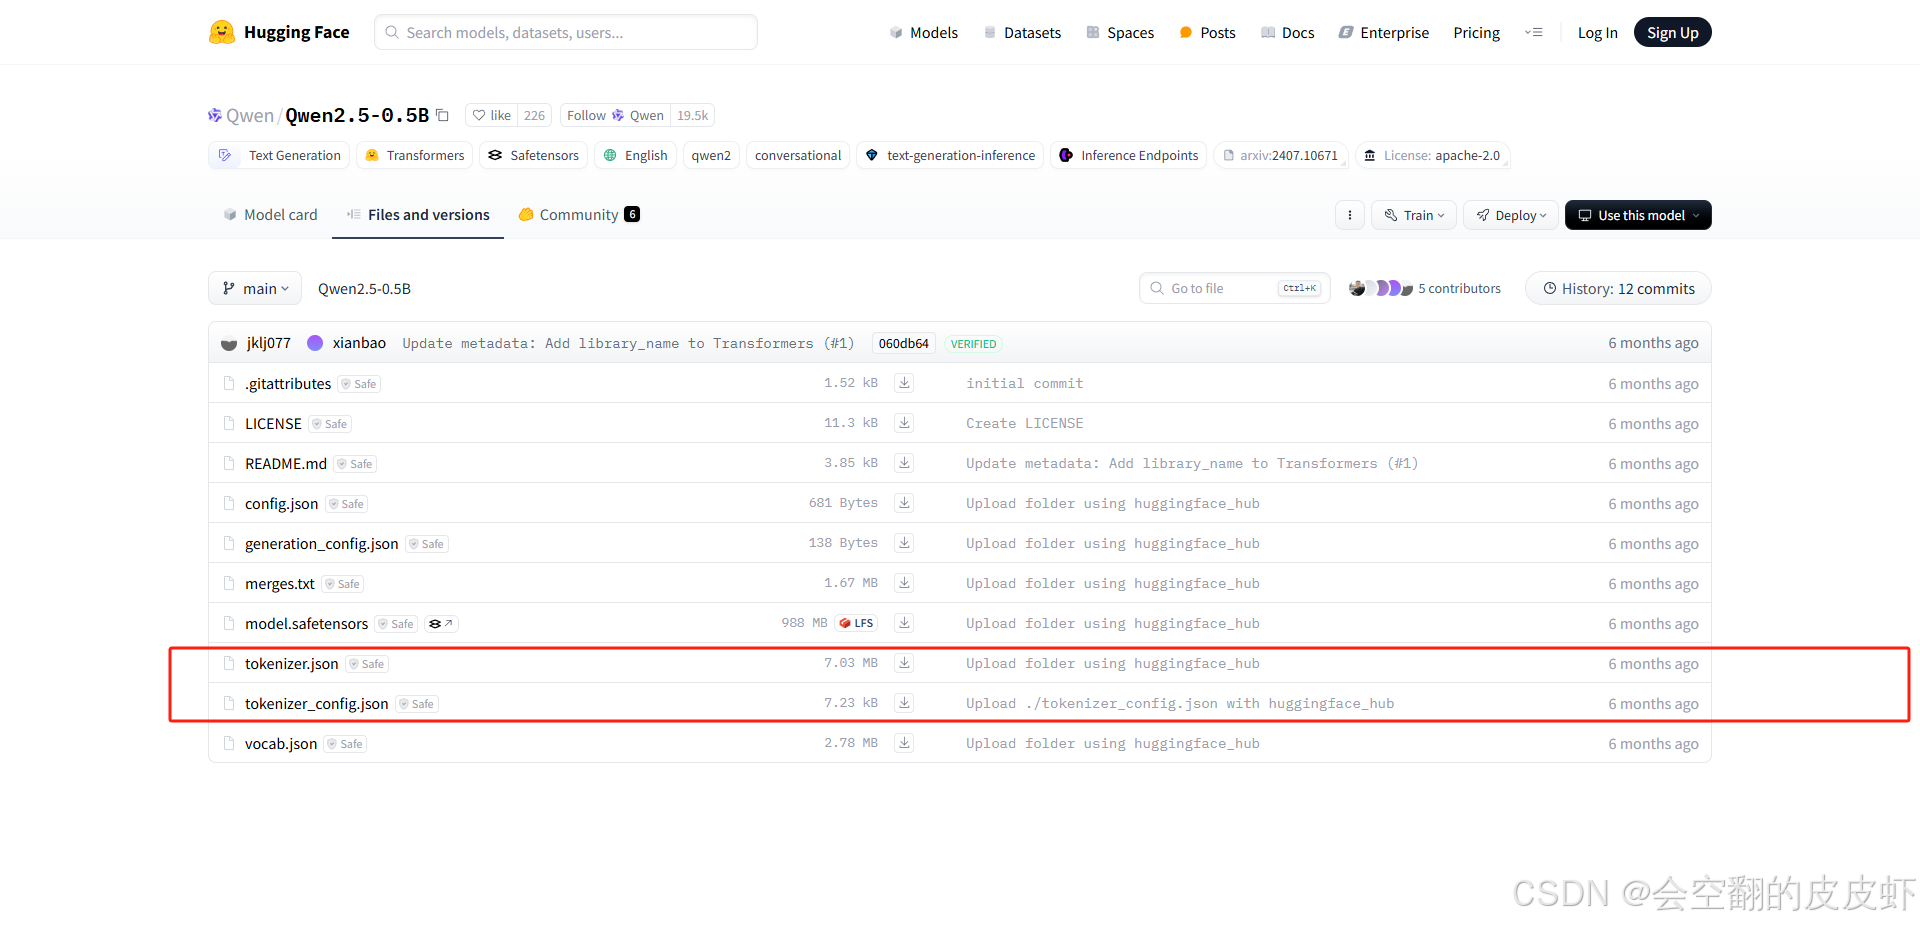This screenshot has height=925, width=1920.
Task: Click the Safetensors tag
Action: coord(534,155)
